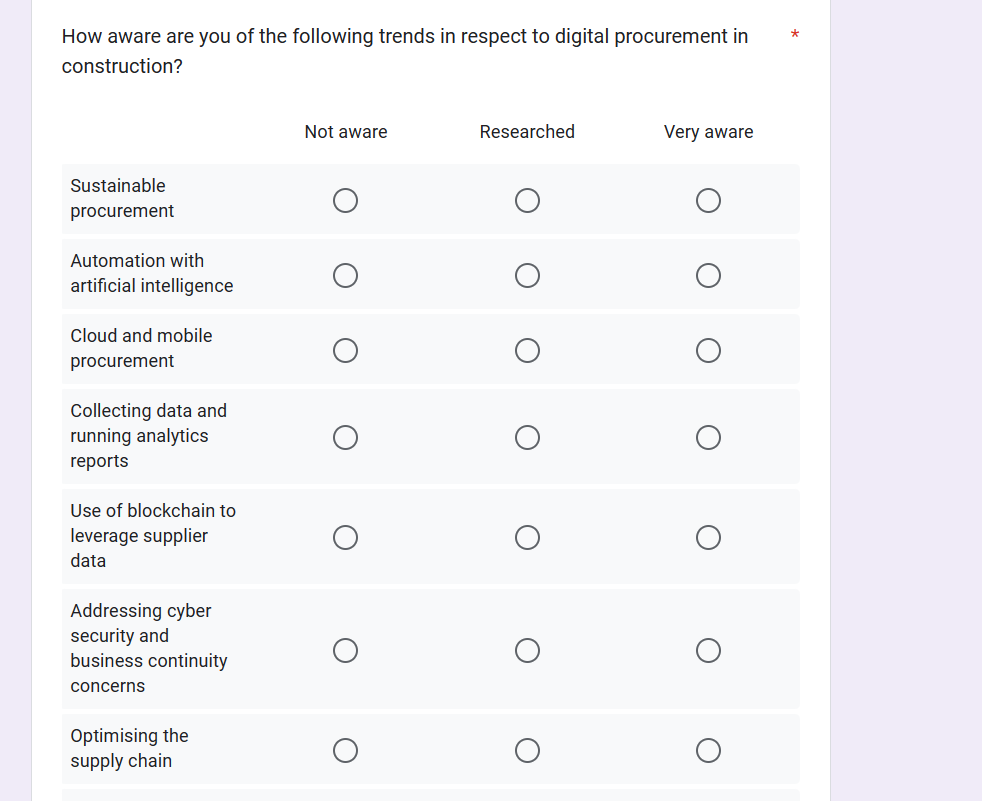
Task: Choose 'Very aware' for Sustainable procurement
Action: 708,201
